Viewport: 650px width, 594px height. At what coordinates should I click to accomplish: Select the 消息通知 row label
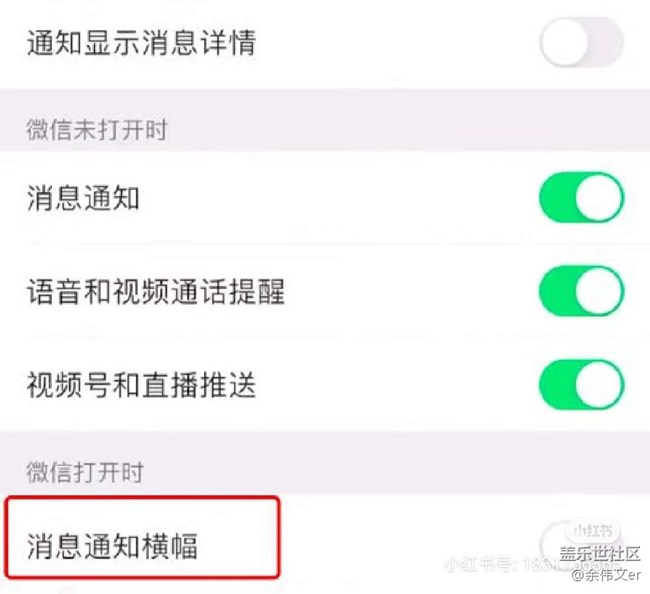coord(83,198)
